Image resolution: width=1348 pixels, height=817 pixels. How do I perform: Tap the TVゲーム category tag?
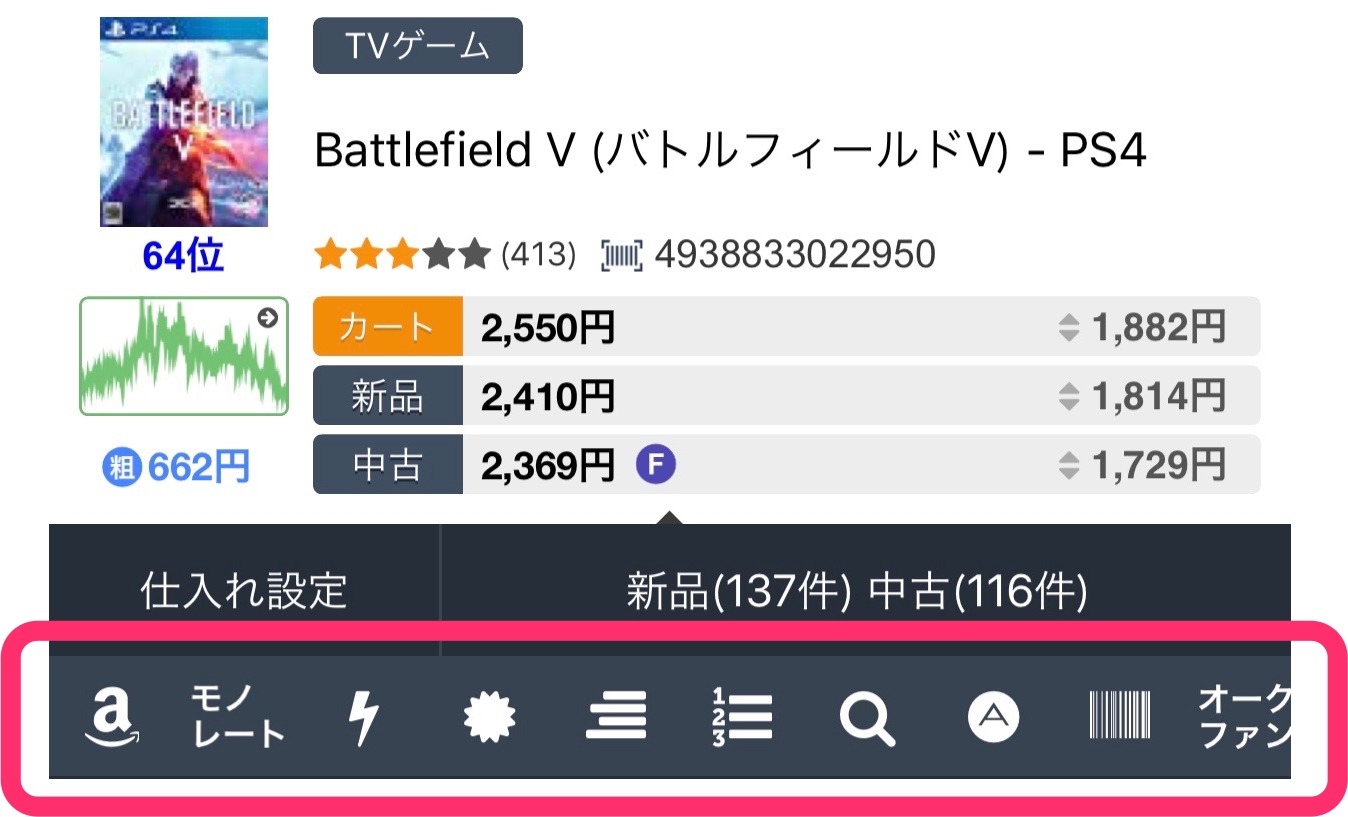417,46
